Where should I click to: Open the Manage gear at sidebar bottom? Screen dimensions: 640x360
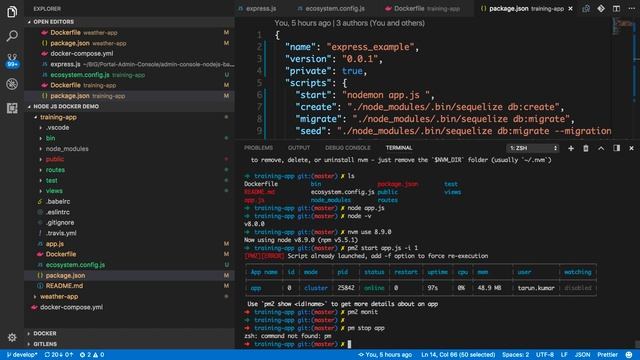pos(12,337)
